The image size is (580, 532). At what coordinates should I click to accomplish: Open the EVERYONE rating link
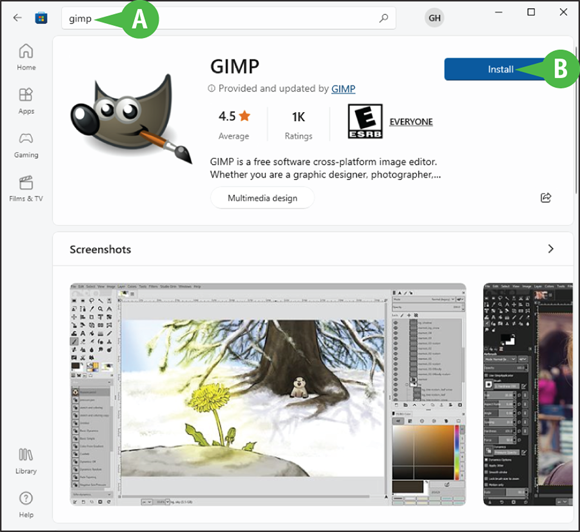point(411,122)
